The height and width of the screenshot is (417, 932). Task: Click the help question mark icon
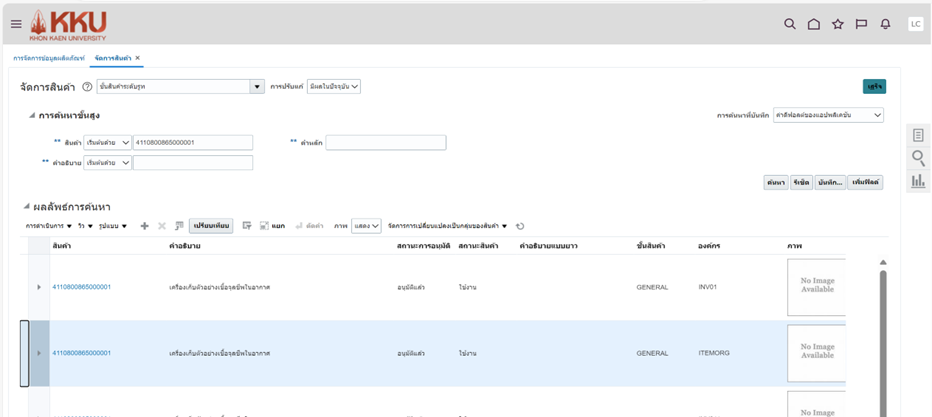tap(87, 87)
